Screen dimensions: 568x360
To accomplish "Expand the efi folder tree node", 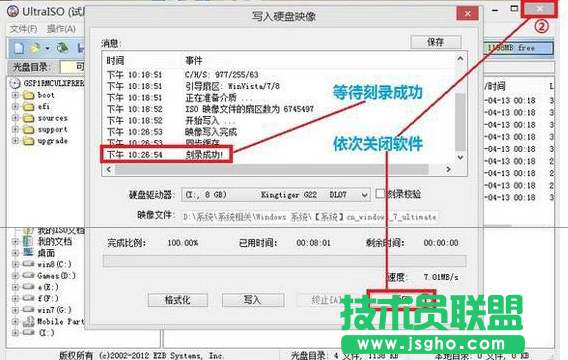I will tap(15, 107).
